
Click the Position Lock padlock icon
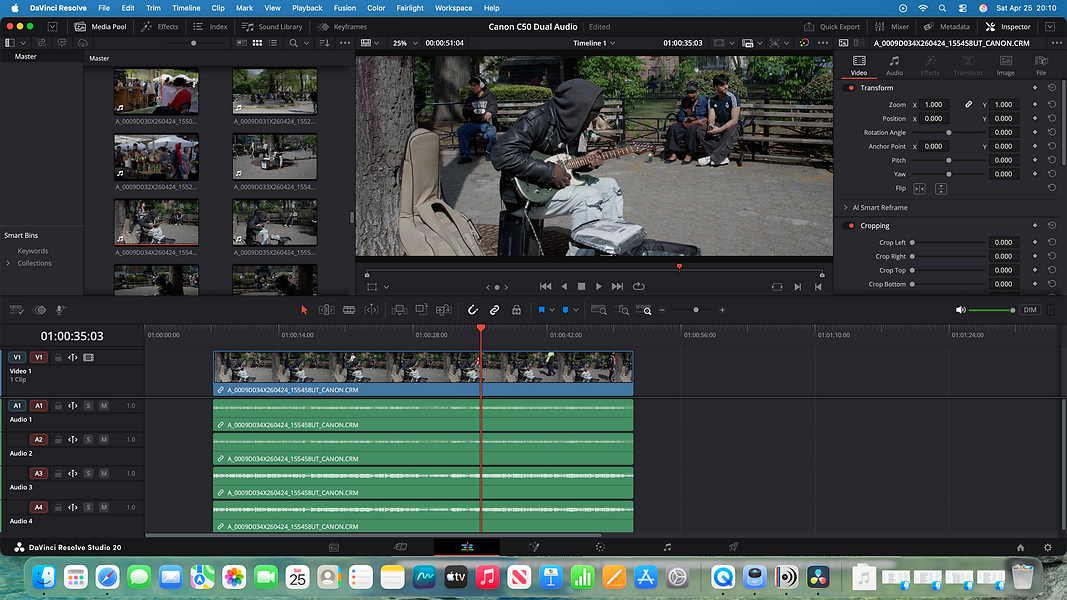516,310
